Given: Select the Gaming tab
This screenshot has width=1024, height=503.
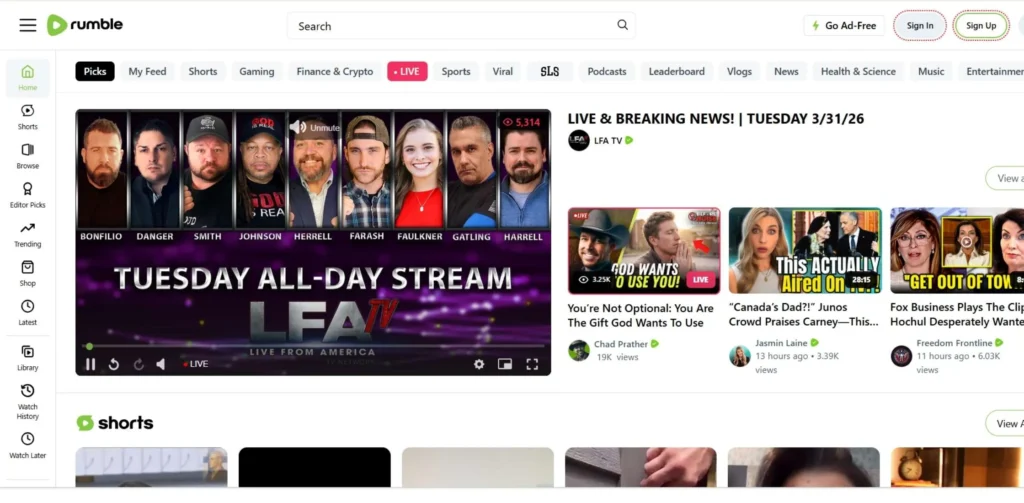Looking at the screenshot, I should [x=257, y=71].
